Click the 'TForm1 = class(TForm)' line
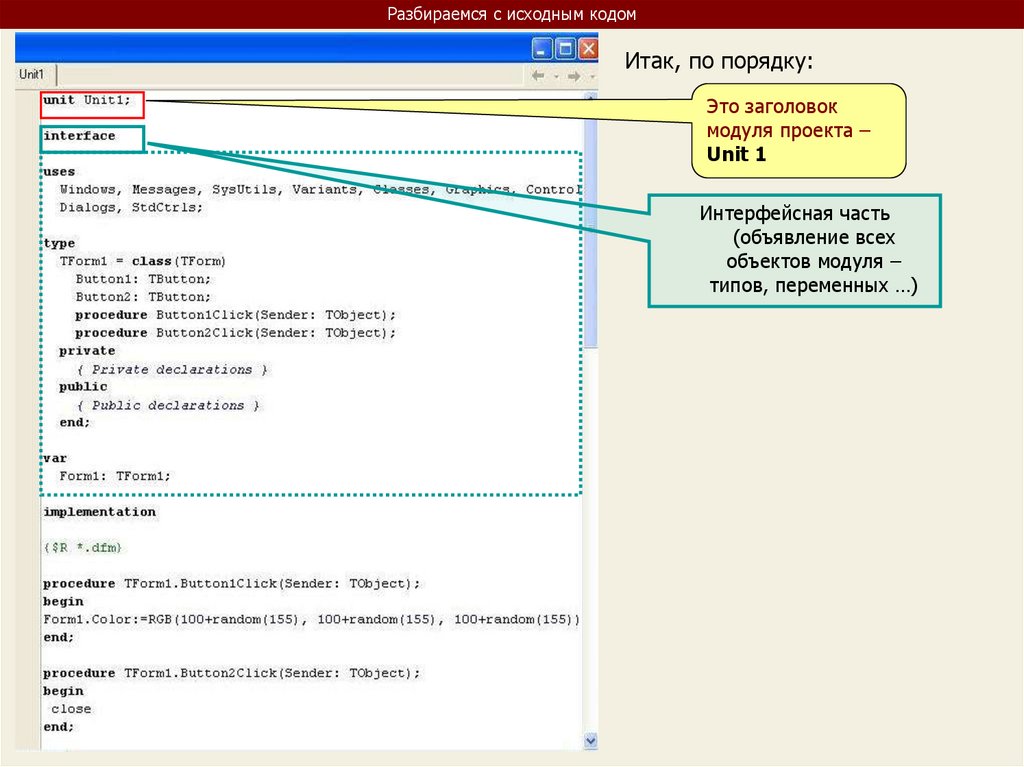 point(142,261)
